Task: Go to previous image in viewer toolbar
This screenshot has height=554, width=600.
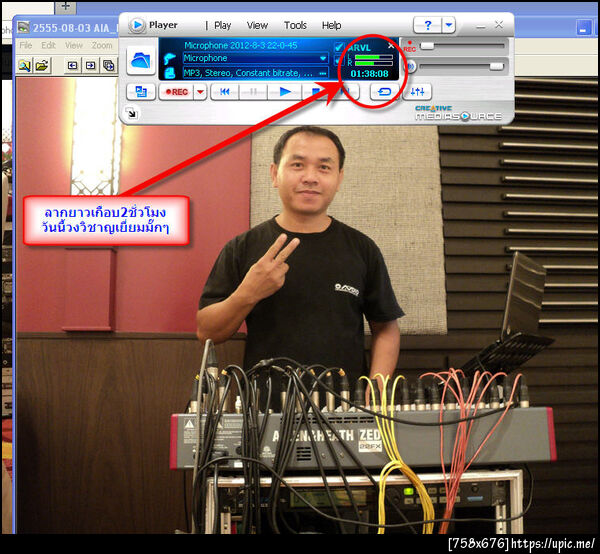Action: [72, 65]
